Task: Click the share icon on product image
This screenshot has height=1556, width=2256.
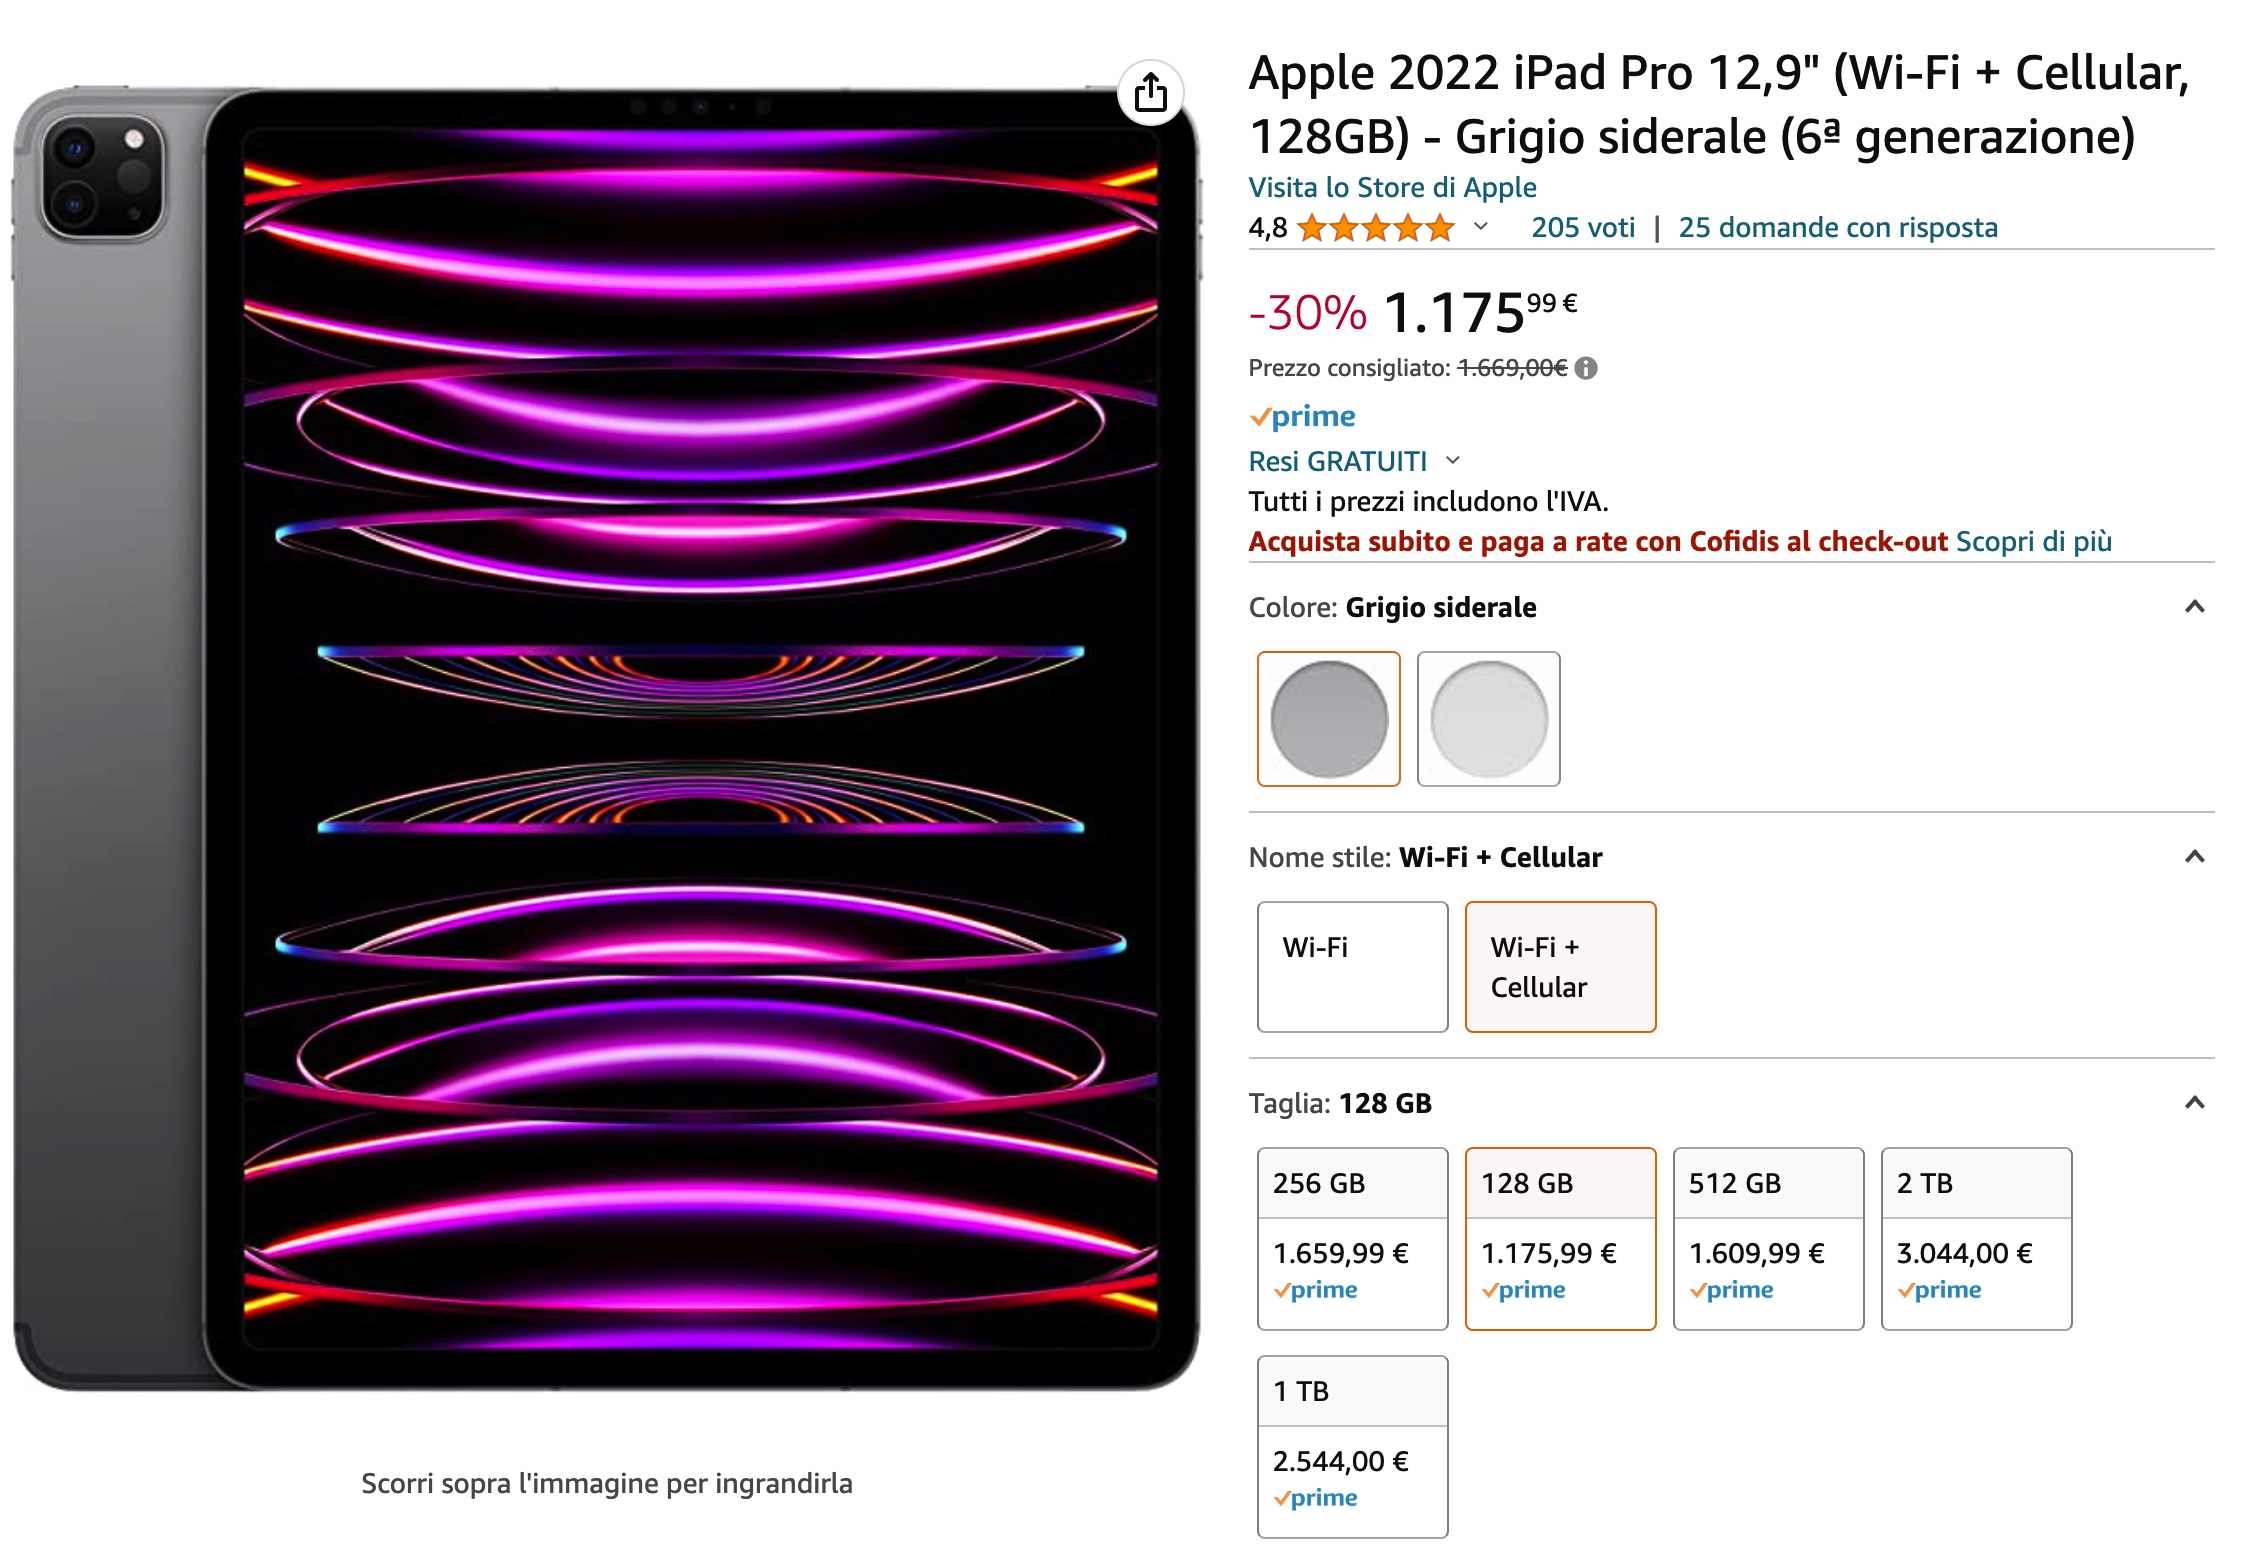Action: [x=1150, y=93]
